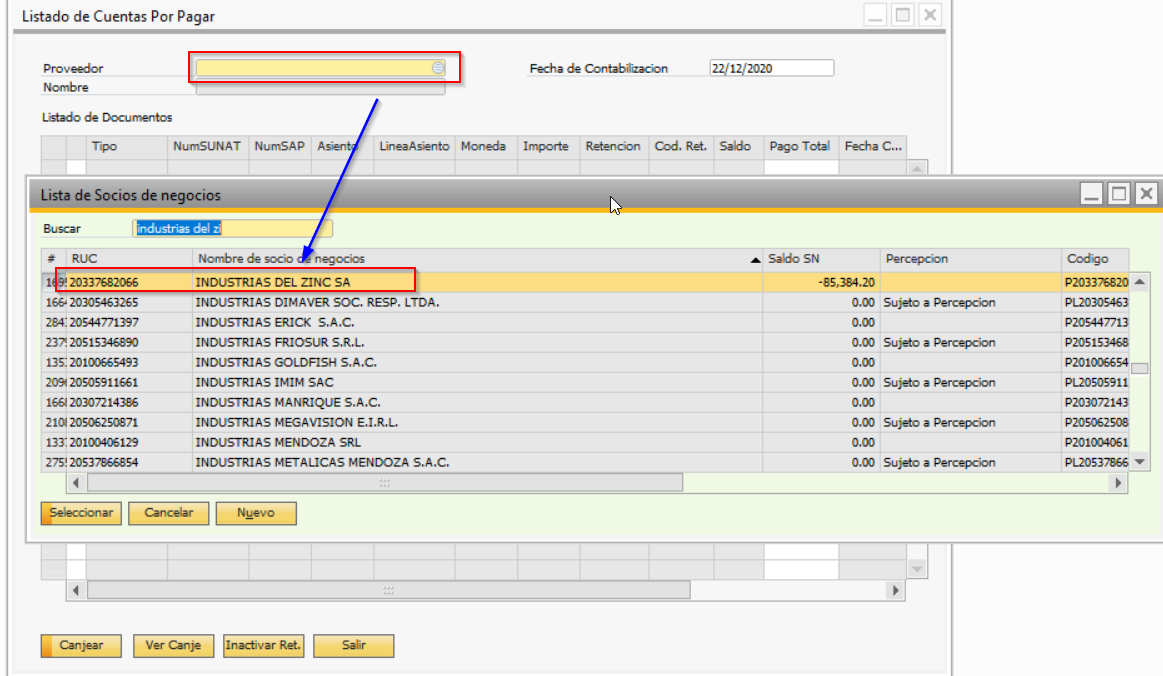Click the NumSUNAT column header

(207, 147)
